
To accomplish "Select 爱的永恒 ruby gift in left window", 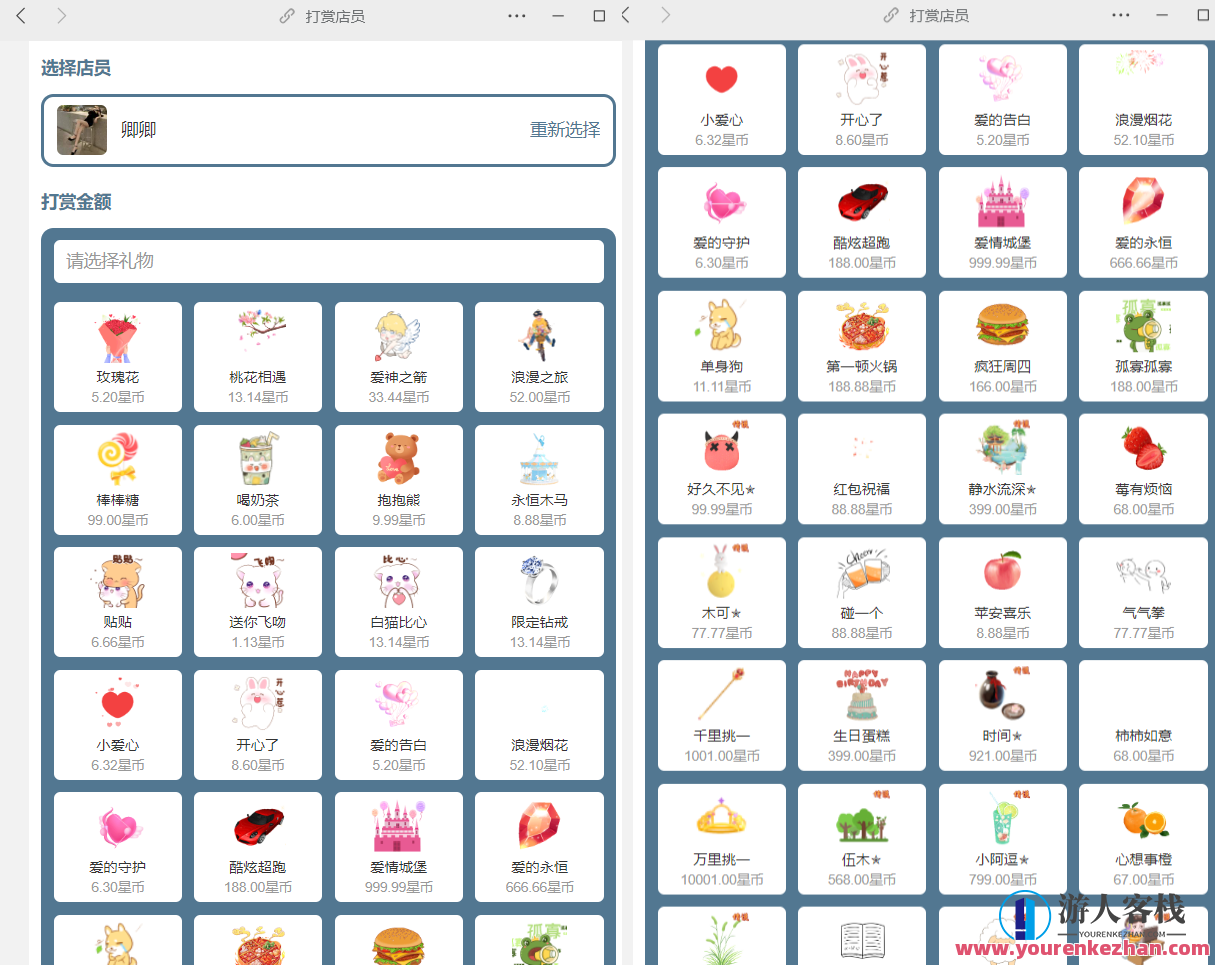I will [x=539, y=847].
